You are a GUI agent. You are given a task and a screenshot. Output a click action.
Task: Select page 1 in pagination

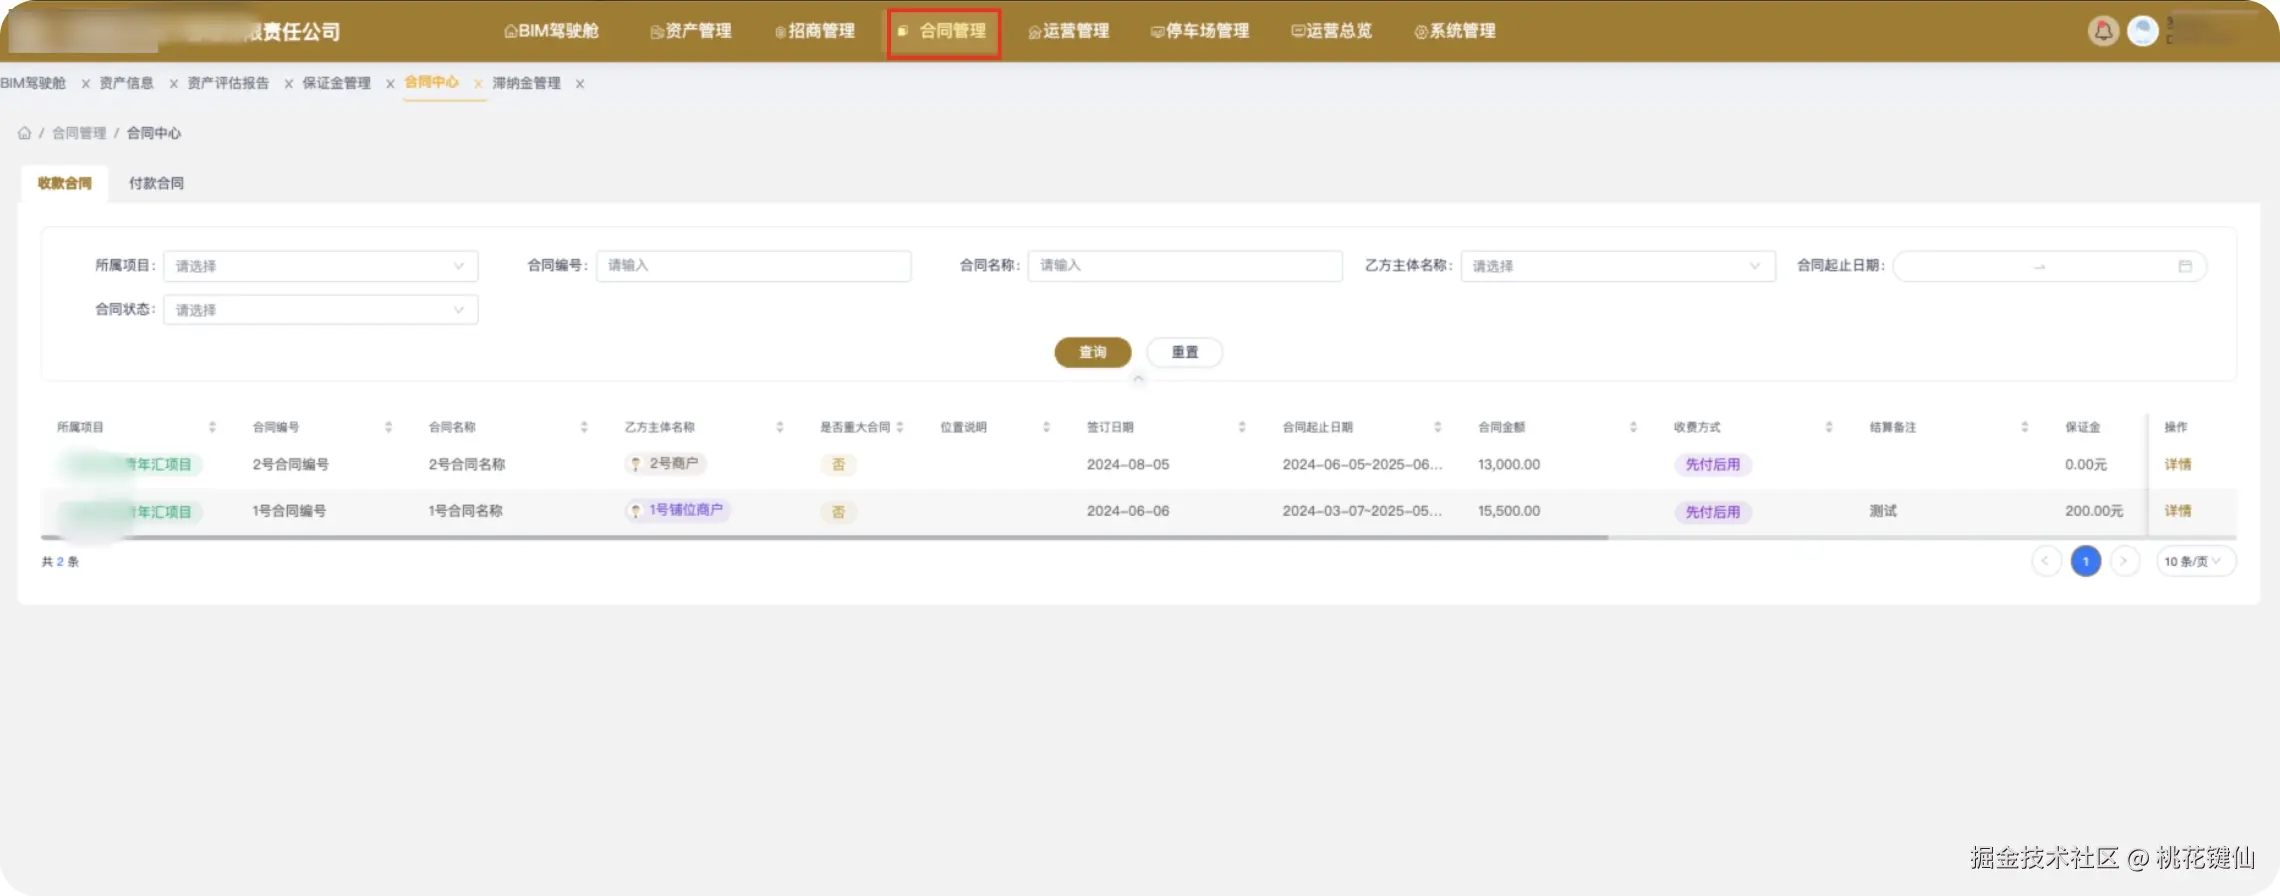[x=2085, y=561]
